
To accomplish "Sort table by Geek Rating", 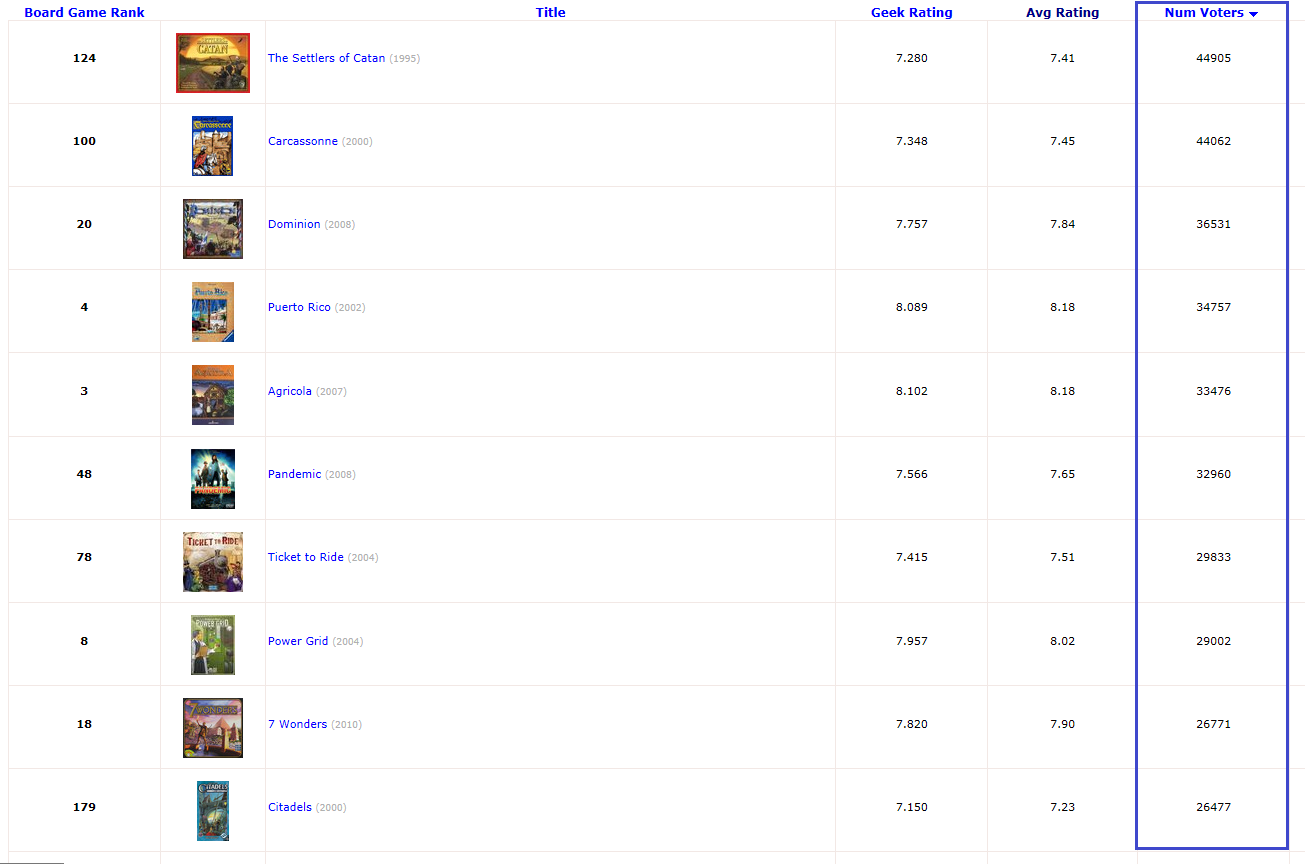I will pos(911,13).
